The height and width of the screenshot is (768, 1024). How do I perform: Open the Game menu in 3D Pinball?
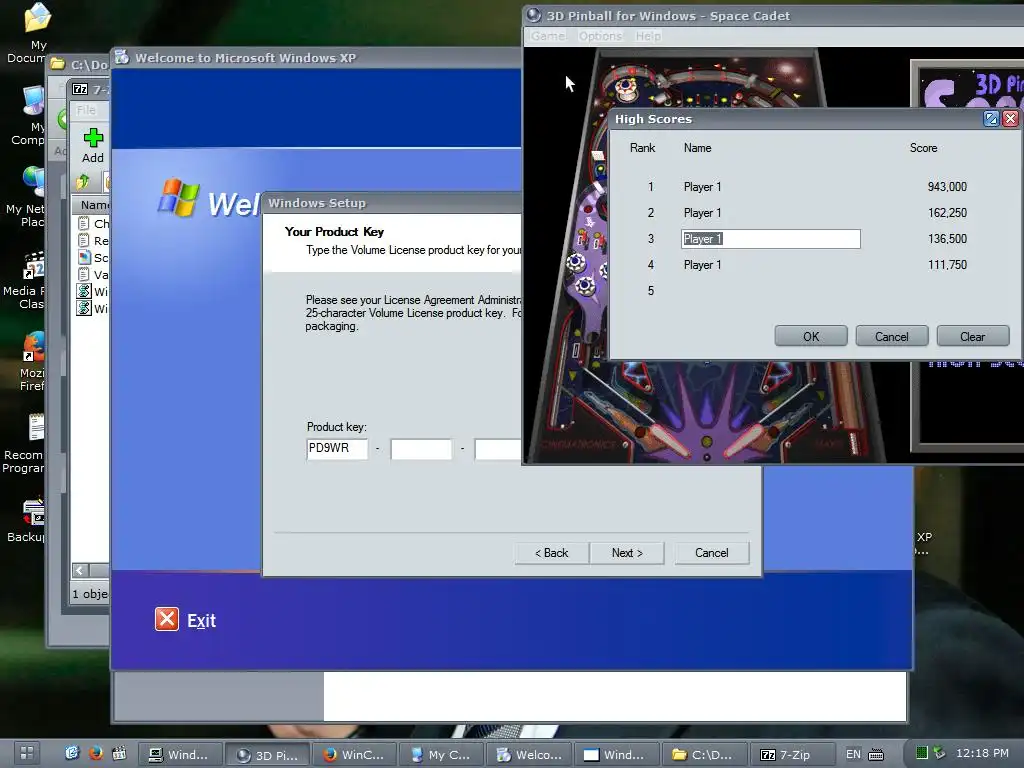(x=548, y=36)
